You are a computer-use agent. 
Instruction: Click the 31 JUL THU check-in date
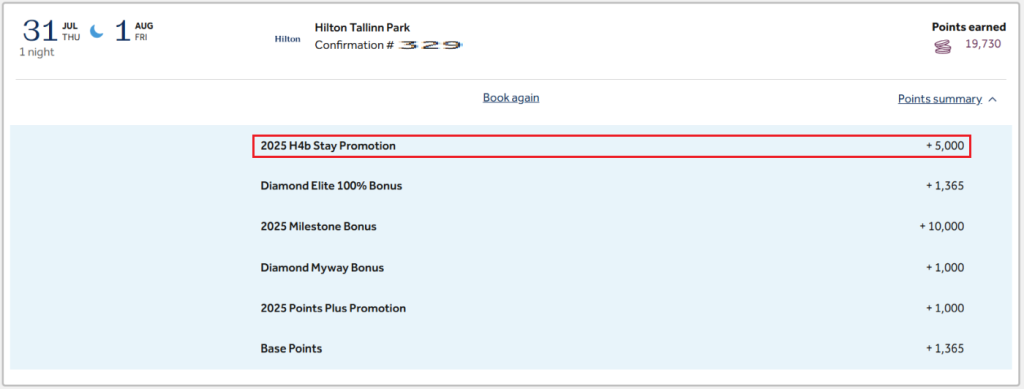click(x=51, y=31)
